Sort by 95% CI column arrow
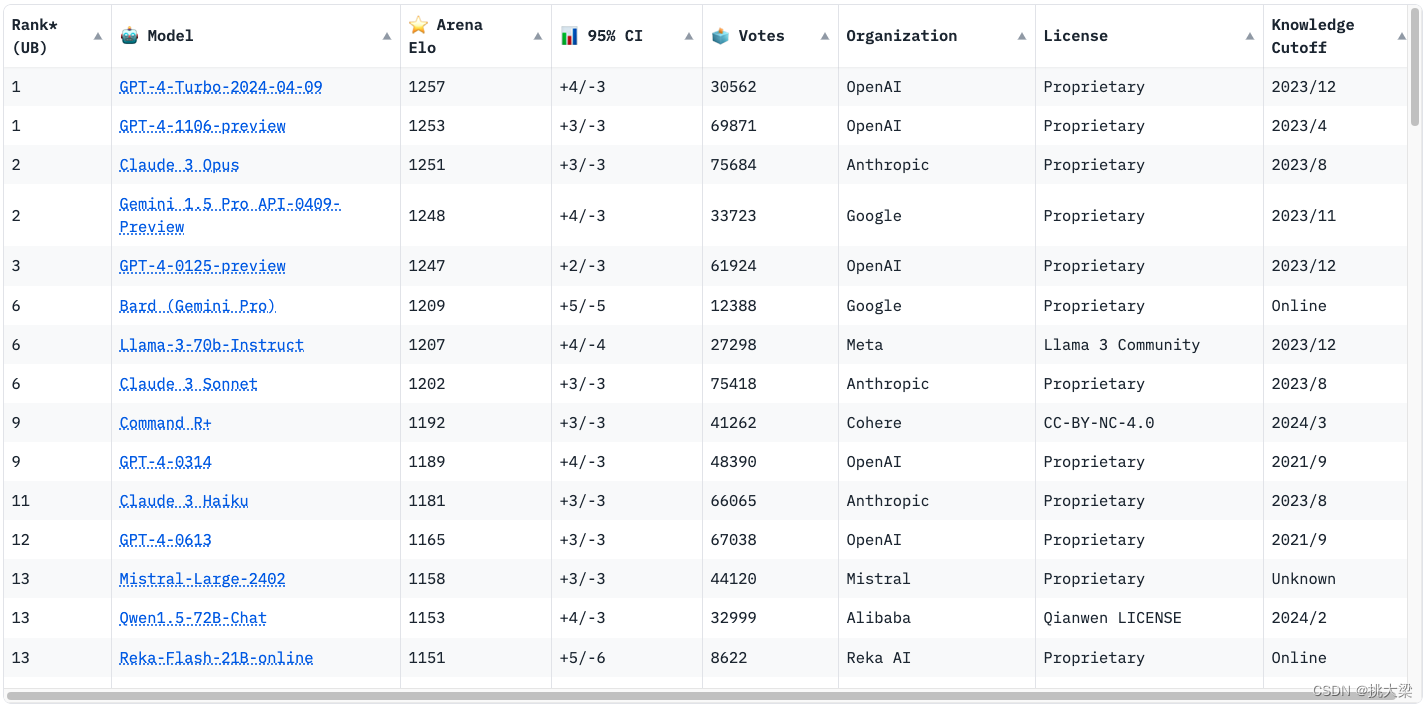The height and width of the screenshot is (708, 1428). (689, 36)
